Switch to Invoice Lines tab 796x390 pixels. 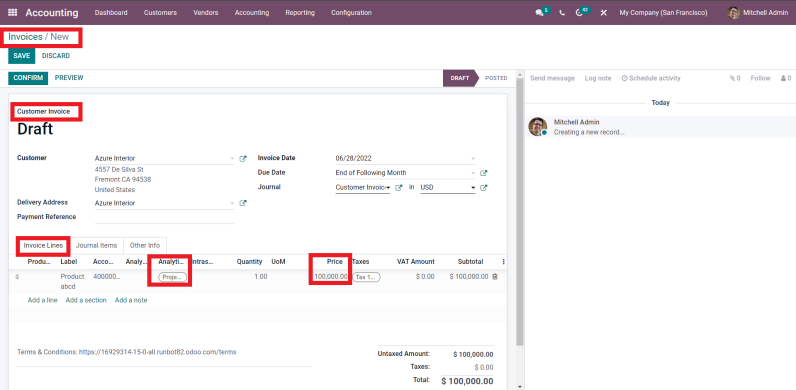[43, 245]
